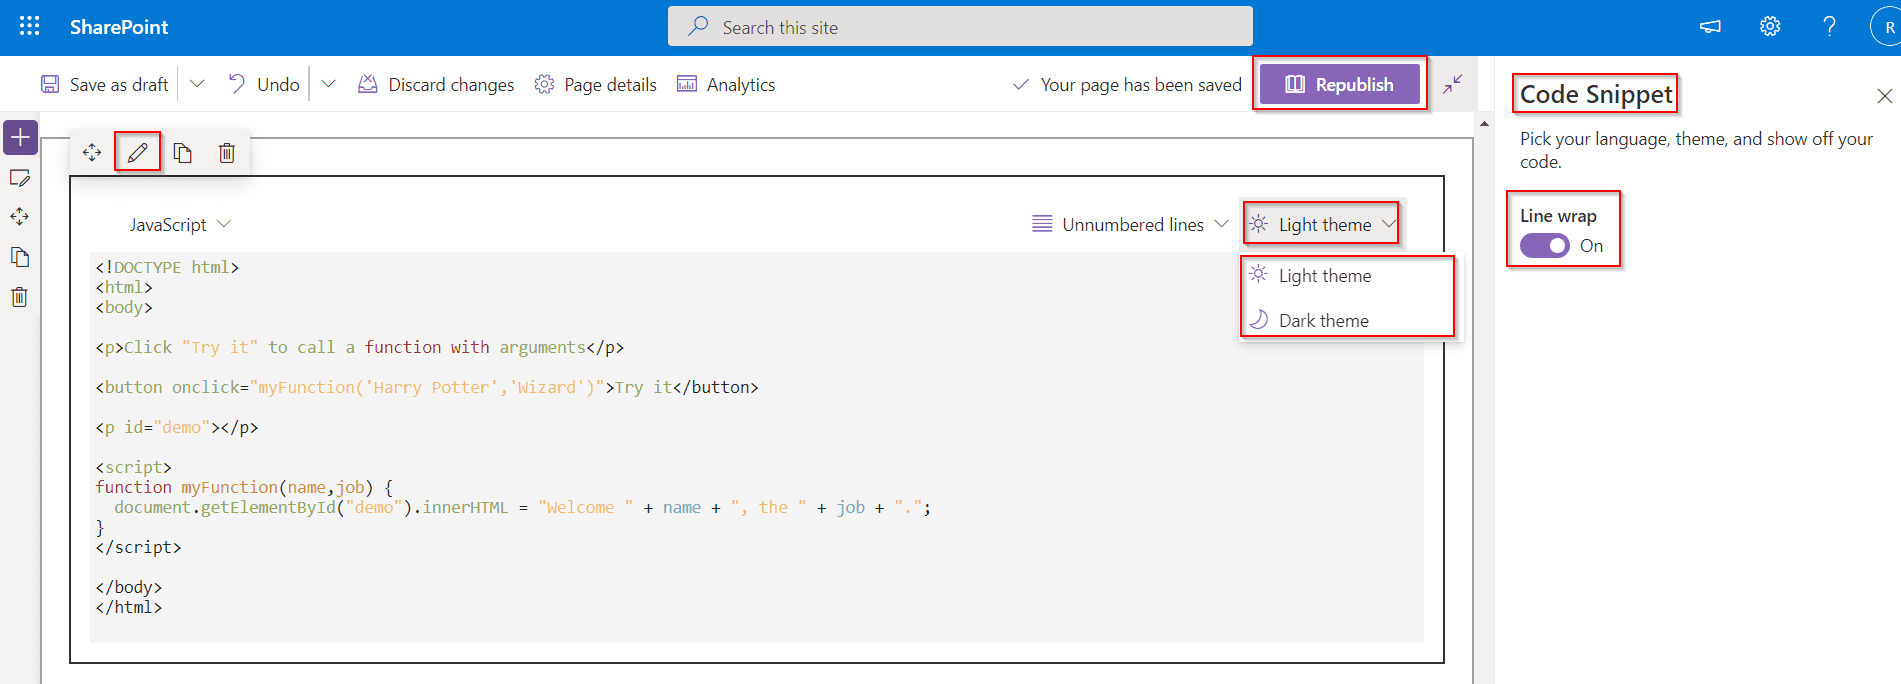Screen dimensions: 1901x684
Task: Open Page details
Action: 595,85
